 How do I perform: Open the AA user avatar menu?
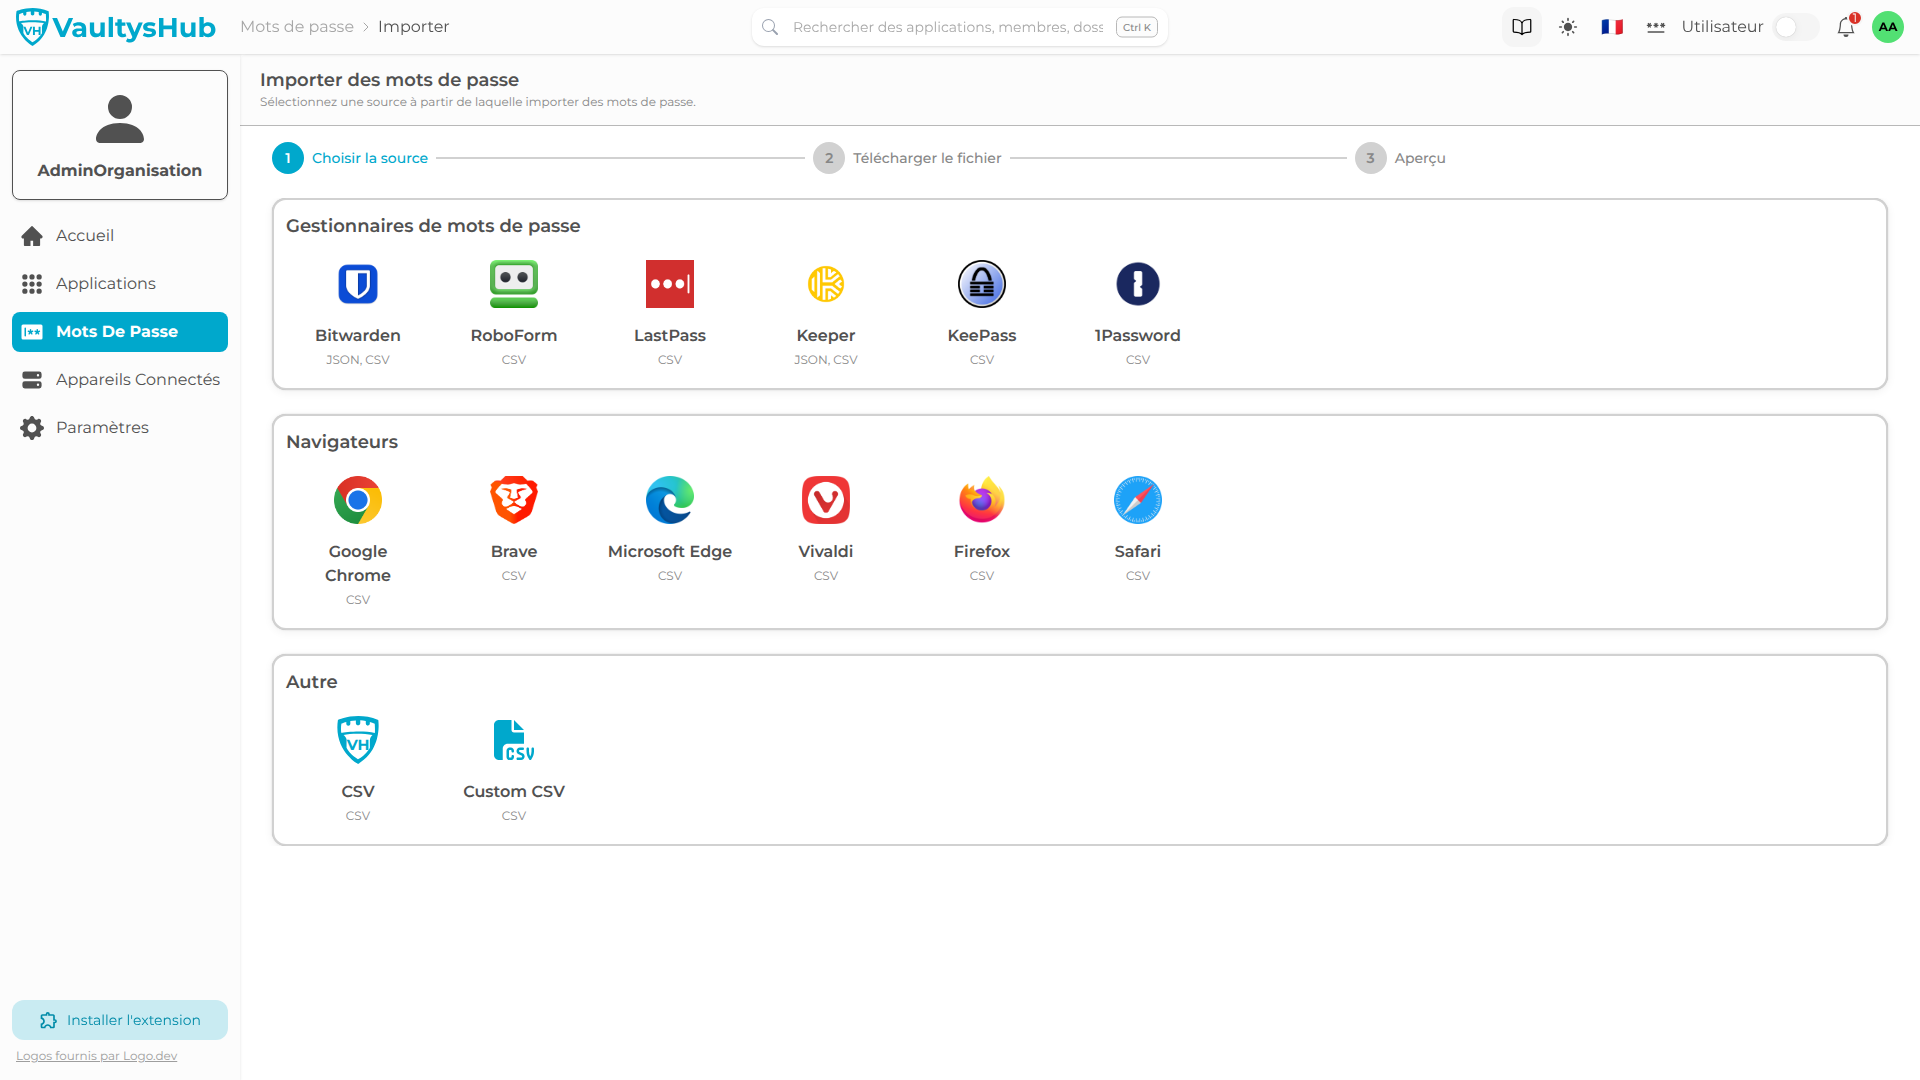pyautogui.click(x=1888, y=27)
